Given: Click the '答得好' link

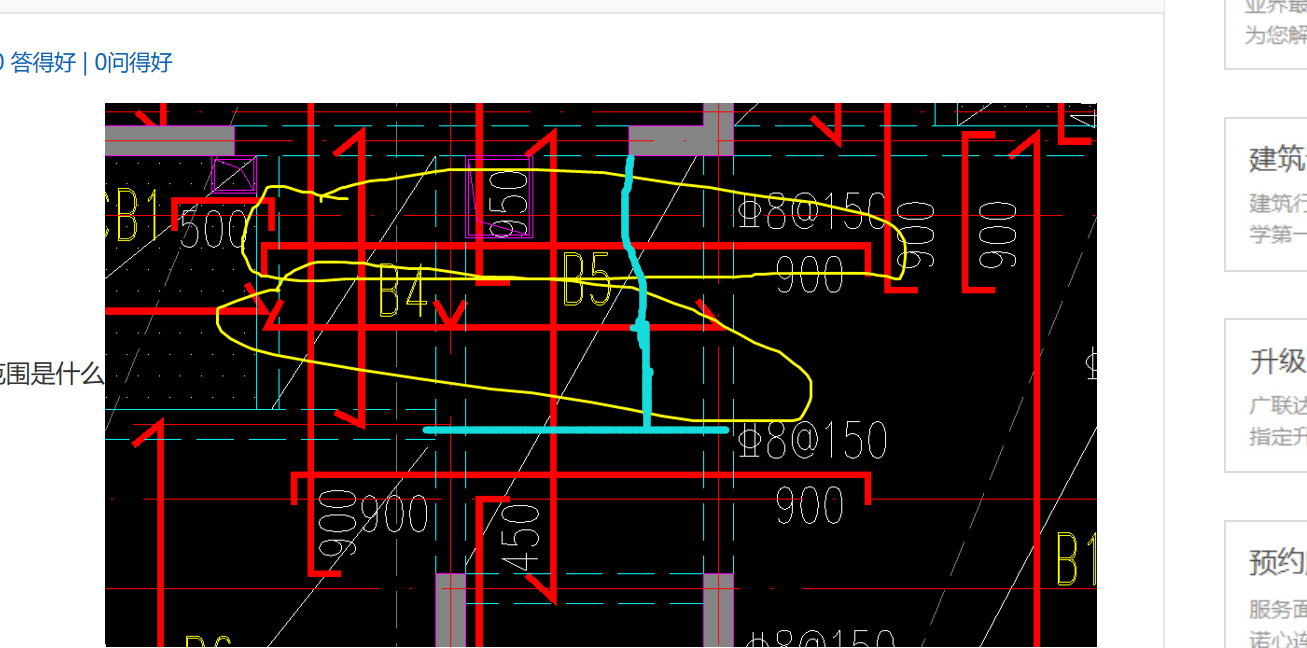Looking at the screenshot, I should 42,63.
